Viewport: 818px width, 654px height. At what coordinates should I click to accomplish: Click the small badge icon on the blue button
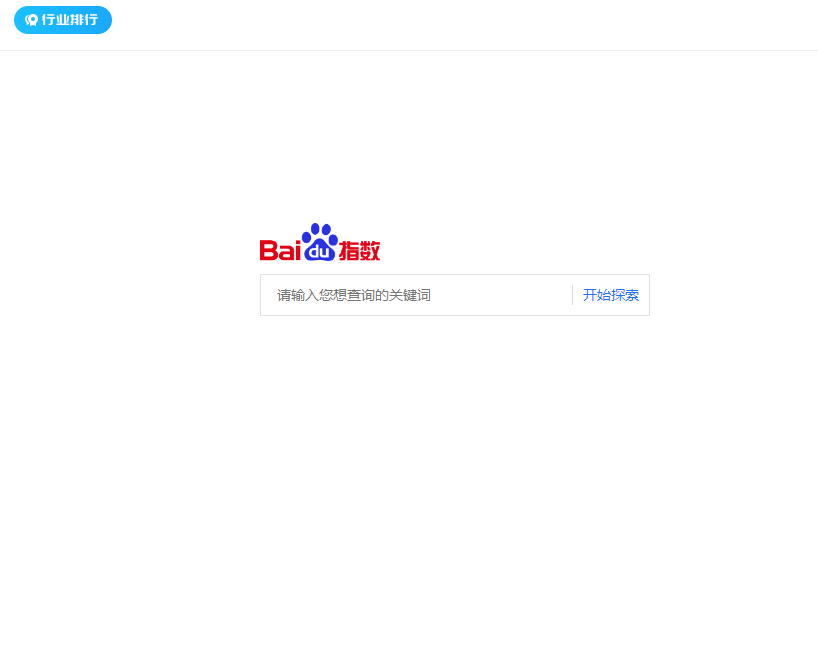31,20
